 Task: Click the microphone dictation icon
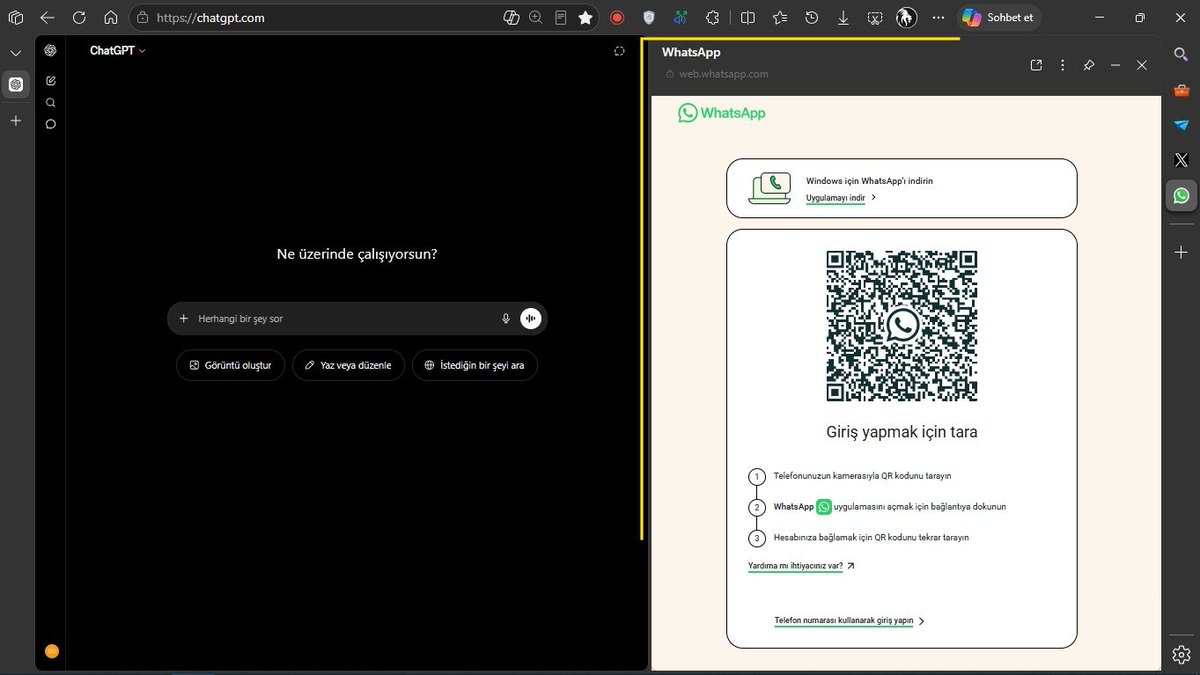click(506, 318)
